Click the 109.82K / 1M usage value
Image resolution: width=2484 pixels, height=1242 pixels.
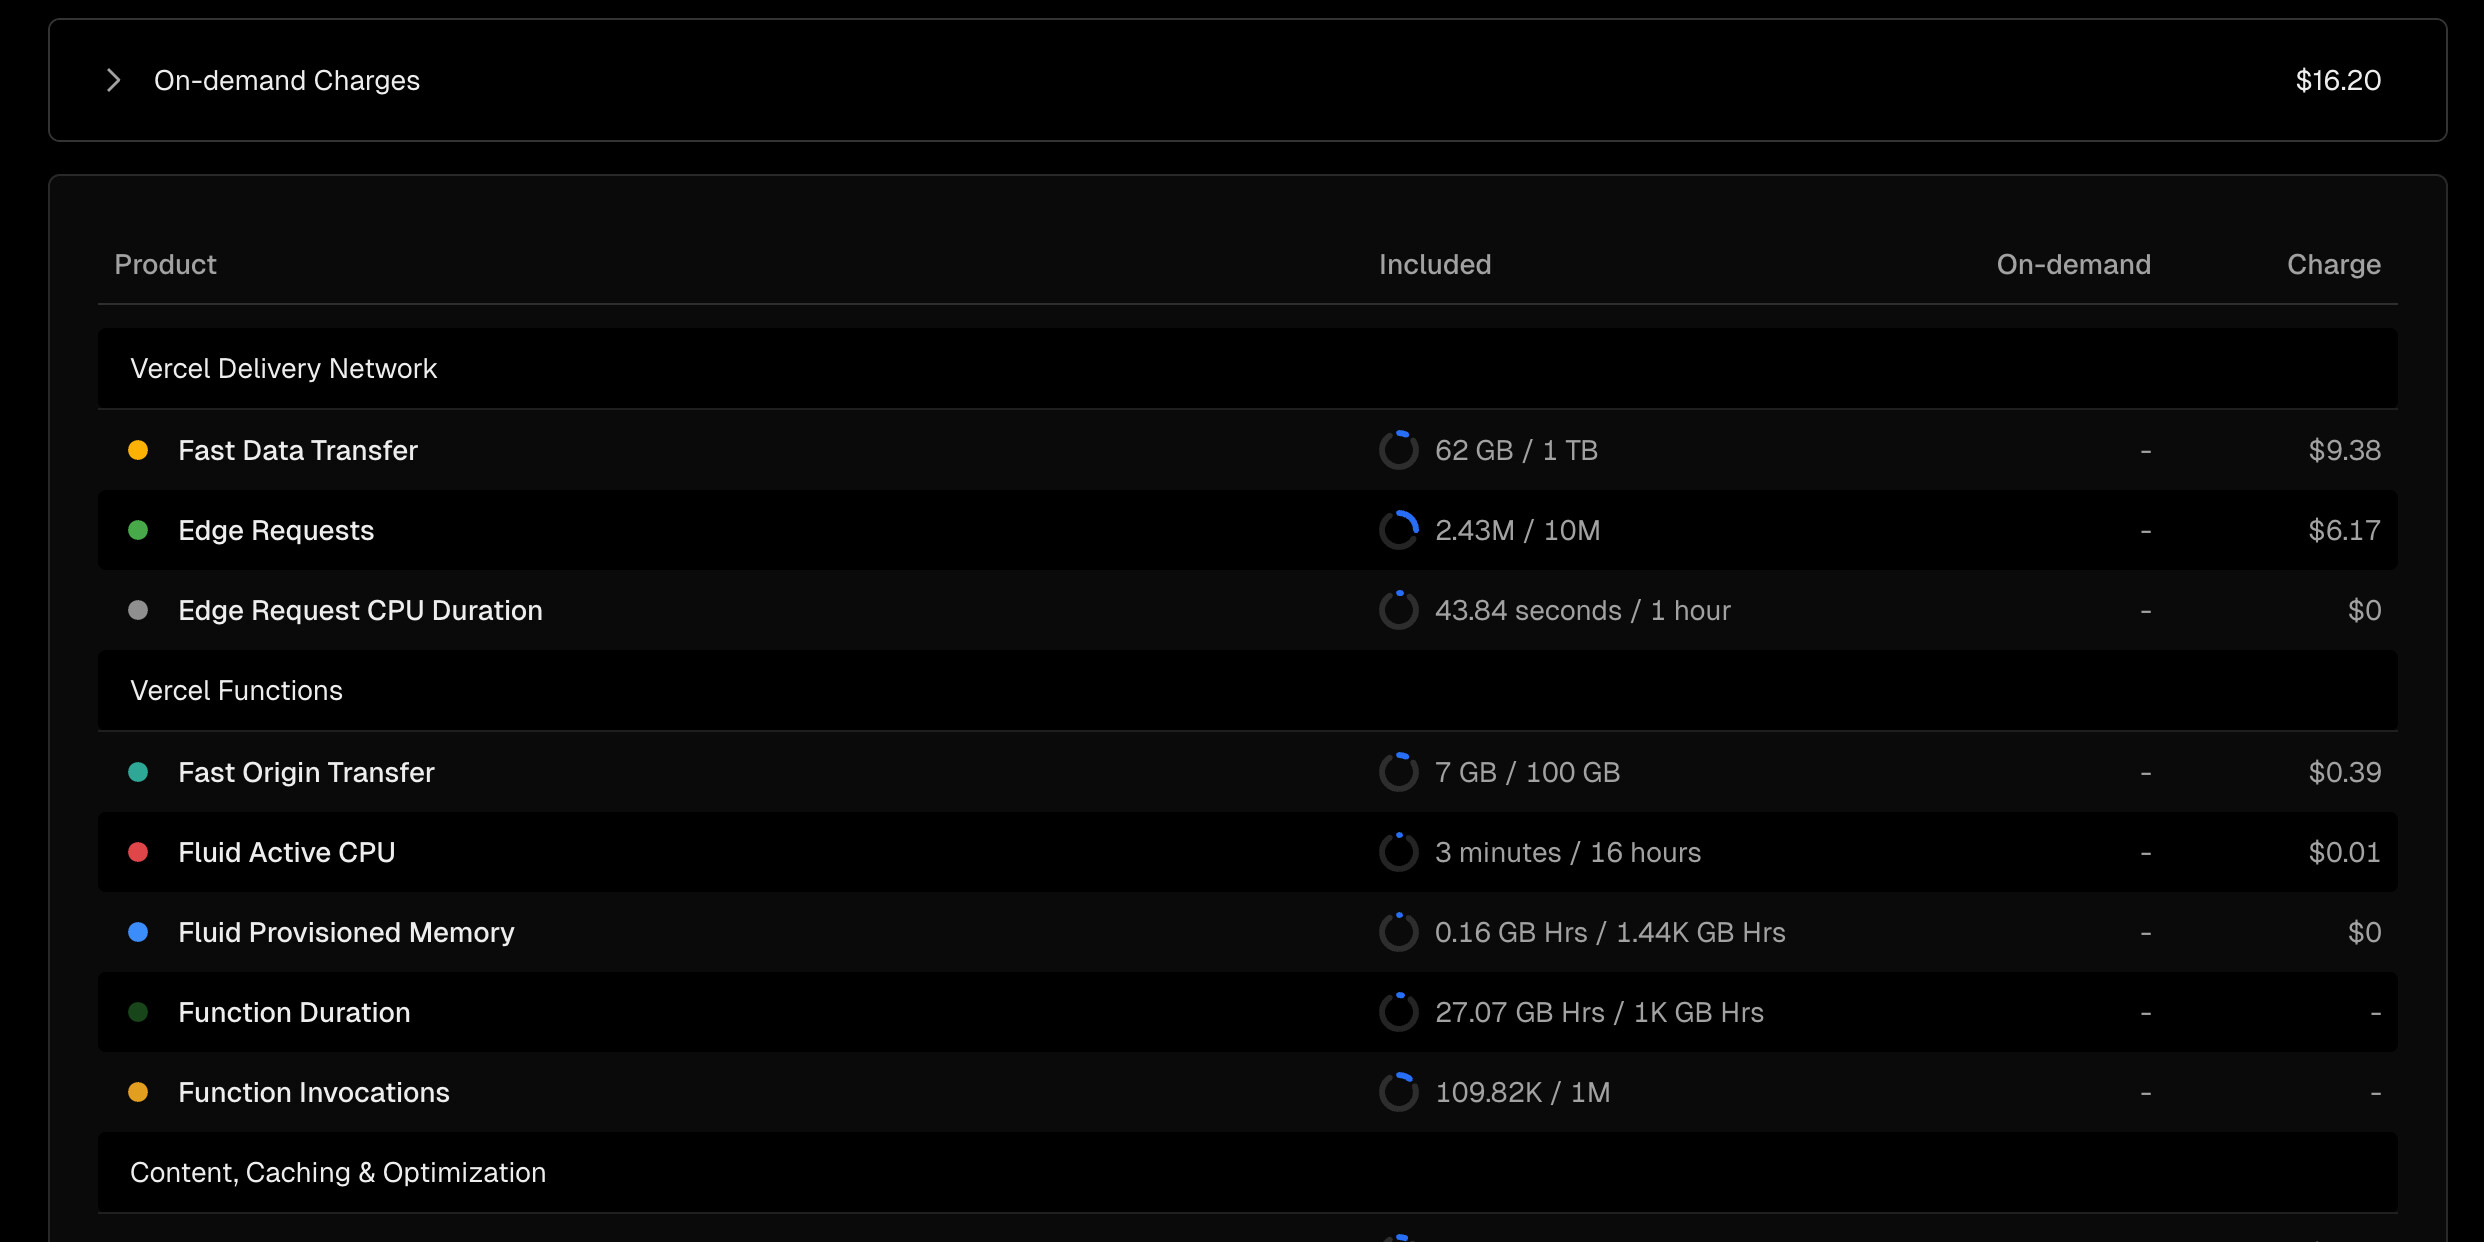point(1522,1092)
